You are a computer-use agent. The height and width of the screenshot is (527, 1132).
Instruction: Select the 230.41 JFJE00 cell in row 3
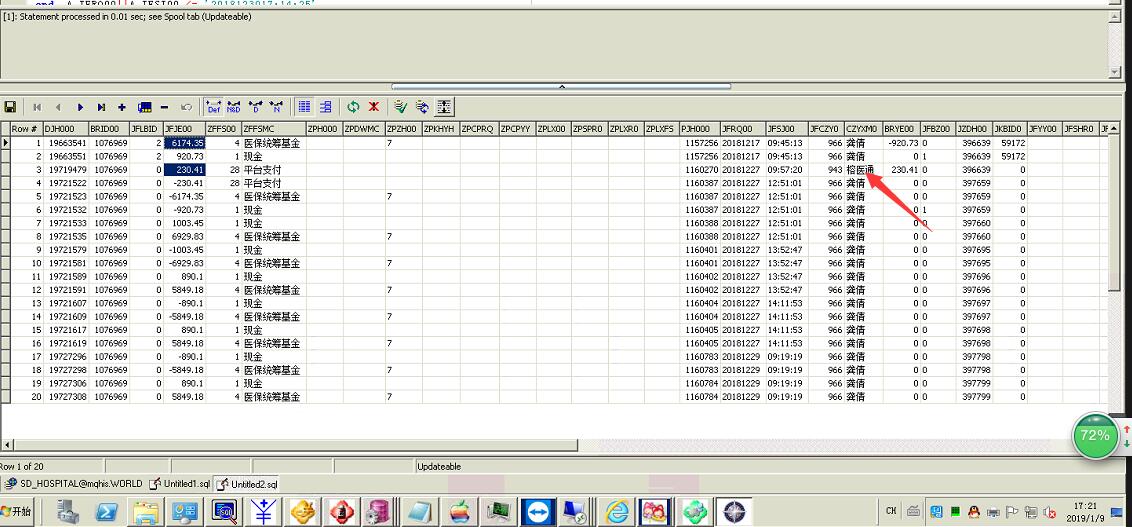pyautogui.click(x=185, y=170)
